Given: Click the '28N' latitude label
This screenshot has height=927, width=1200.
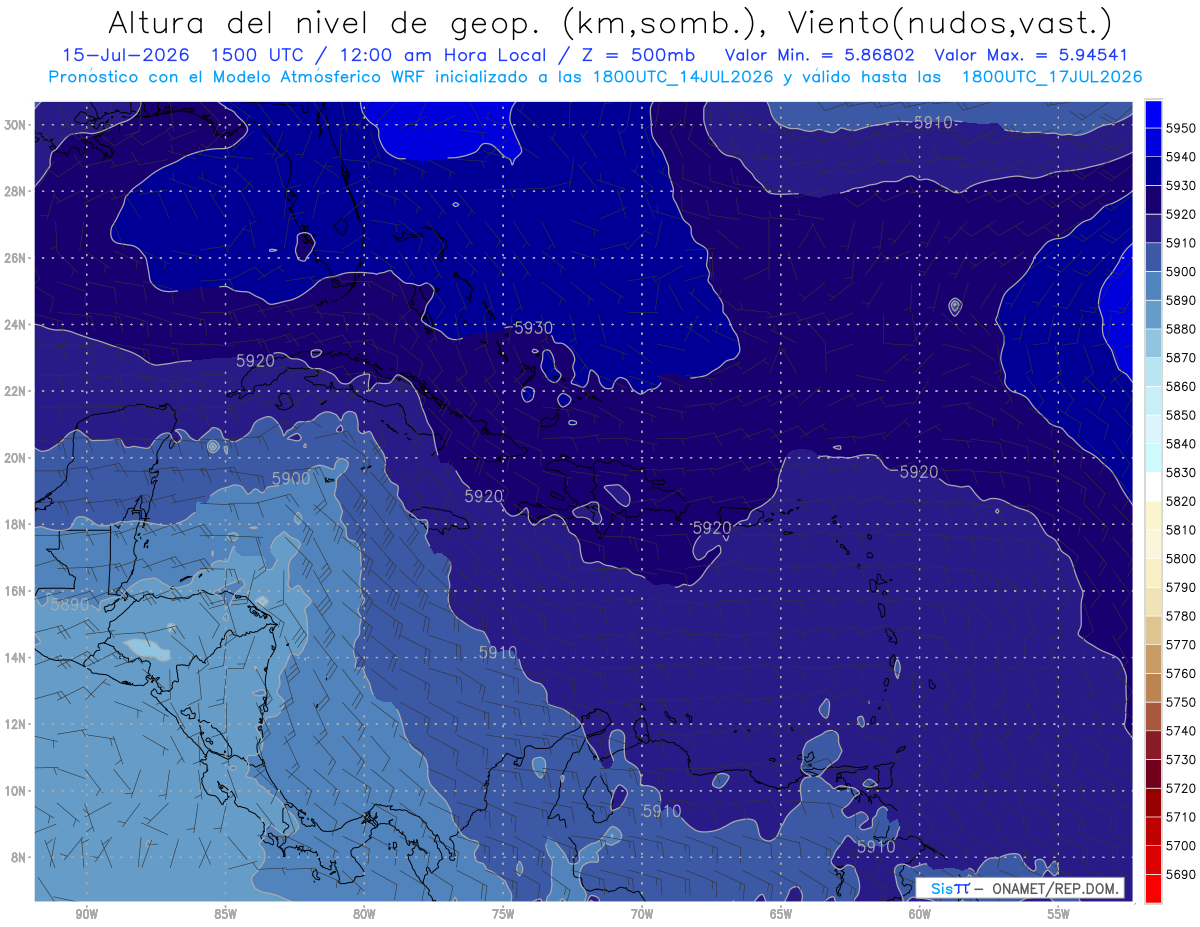Looking at the screenshot, I should pos(15,191).
